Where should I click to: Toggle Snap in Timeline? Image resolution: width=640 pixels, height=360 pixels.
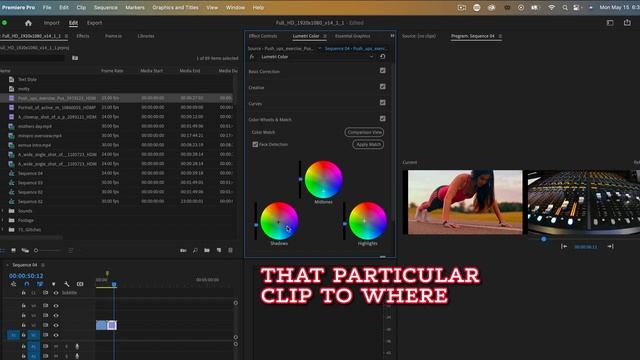27,284
